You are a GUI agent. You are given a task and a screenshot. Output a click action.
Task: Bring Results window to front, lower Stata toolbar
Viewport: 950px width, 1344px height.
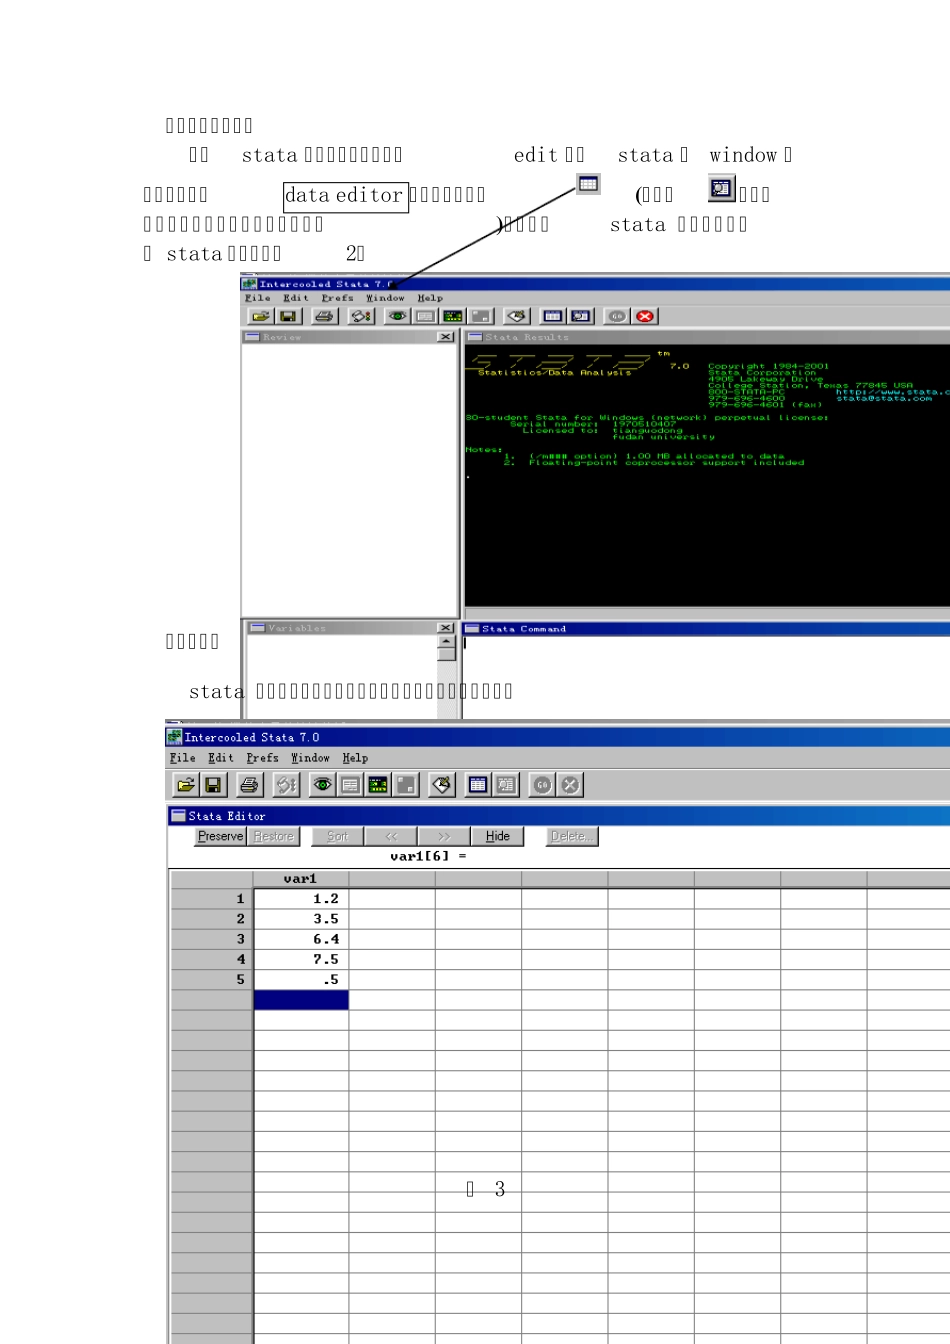click(350, 785)
